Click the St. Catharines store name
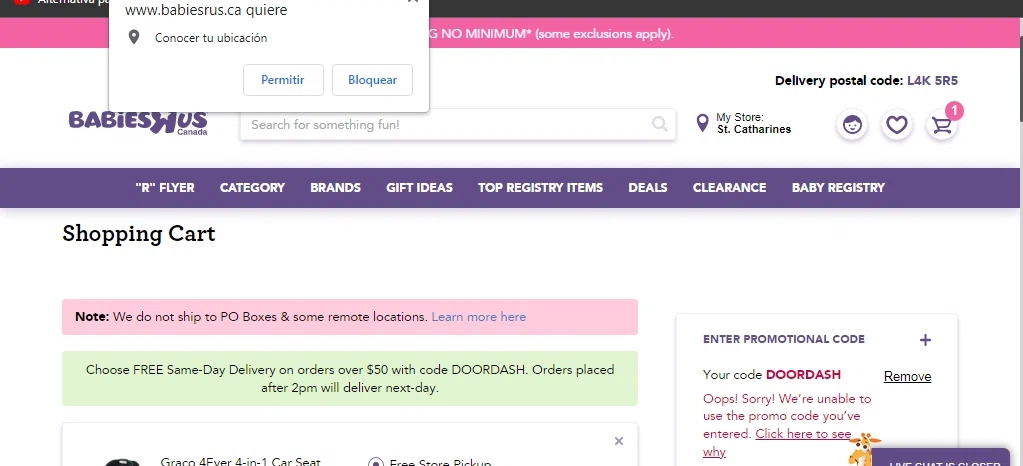Viewport: 1023px width, 466px height. [754, 129]
